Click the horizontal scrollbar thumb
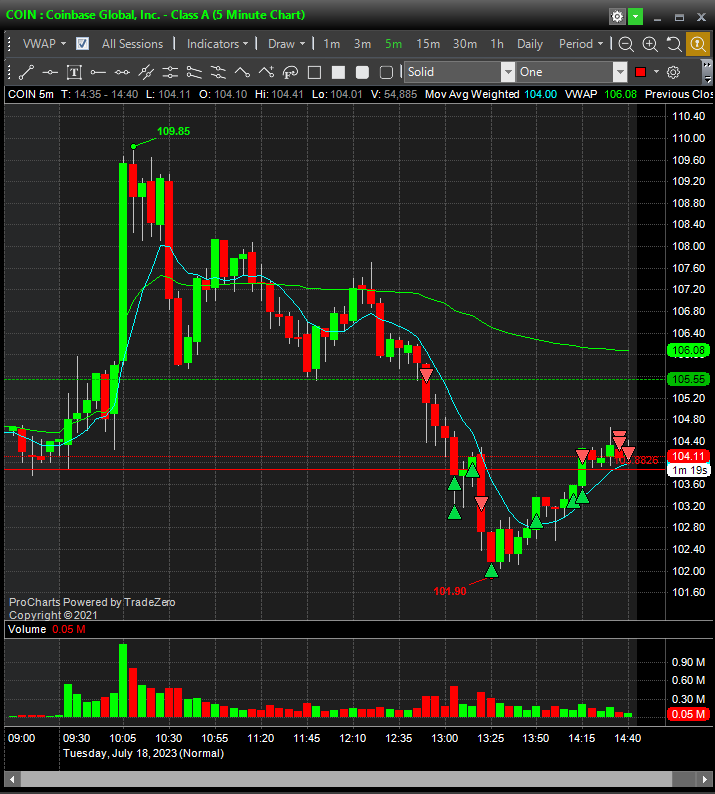Screen dimensions: 715x794 tap(346, 779)
